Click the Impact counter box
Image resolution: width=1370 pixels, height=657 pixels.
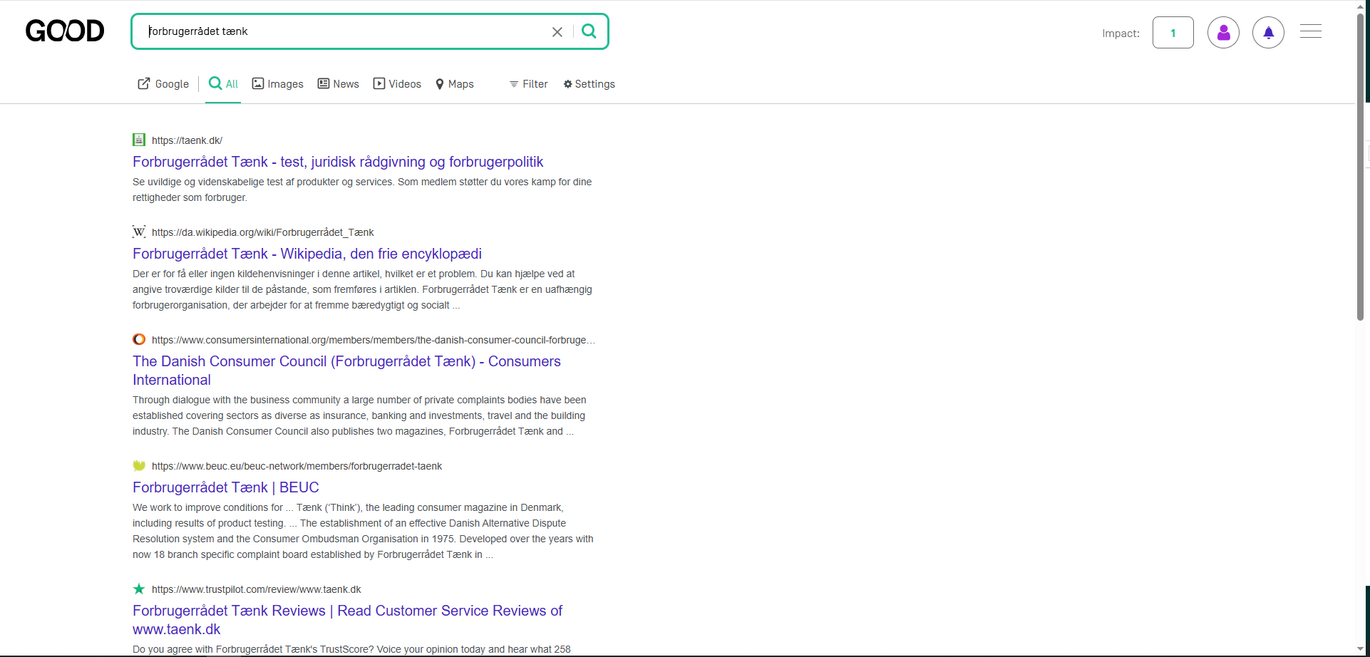1173,33
